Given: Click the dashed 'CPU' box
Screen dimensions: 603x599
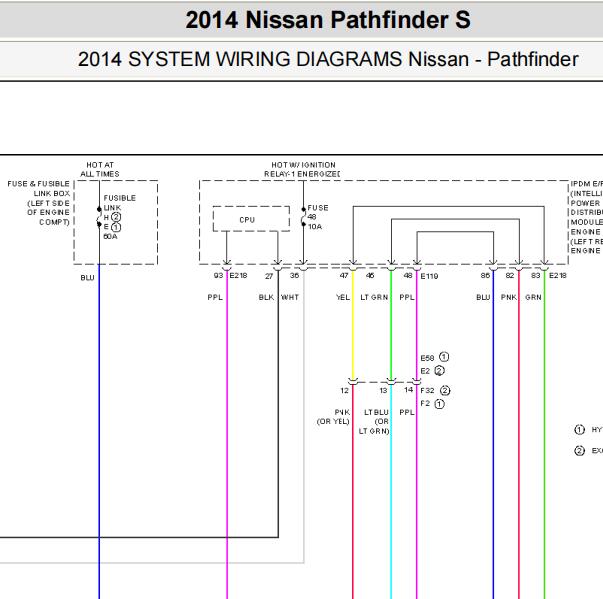Looking at the screenshot, I should 251,219.
